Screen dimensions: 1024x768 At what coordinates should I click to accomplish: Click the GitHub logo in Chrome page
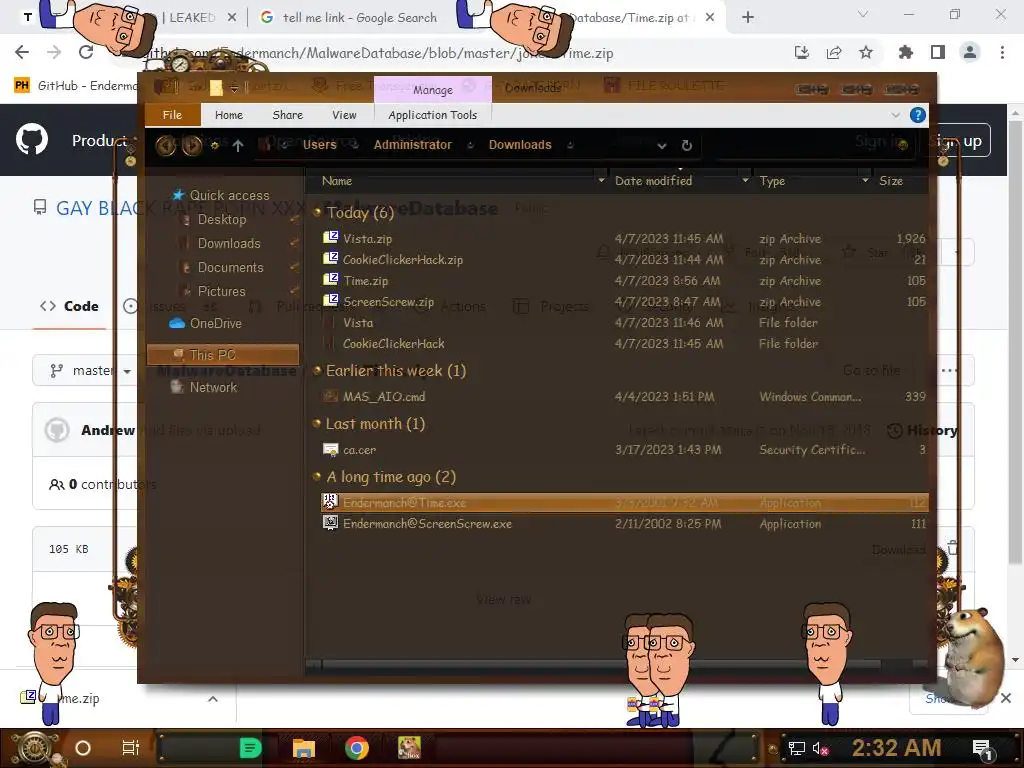pos(31,139)
